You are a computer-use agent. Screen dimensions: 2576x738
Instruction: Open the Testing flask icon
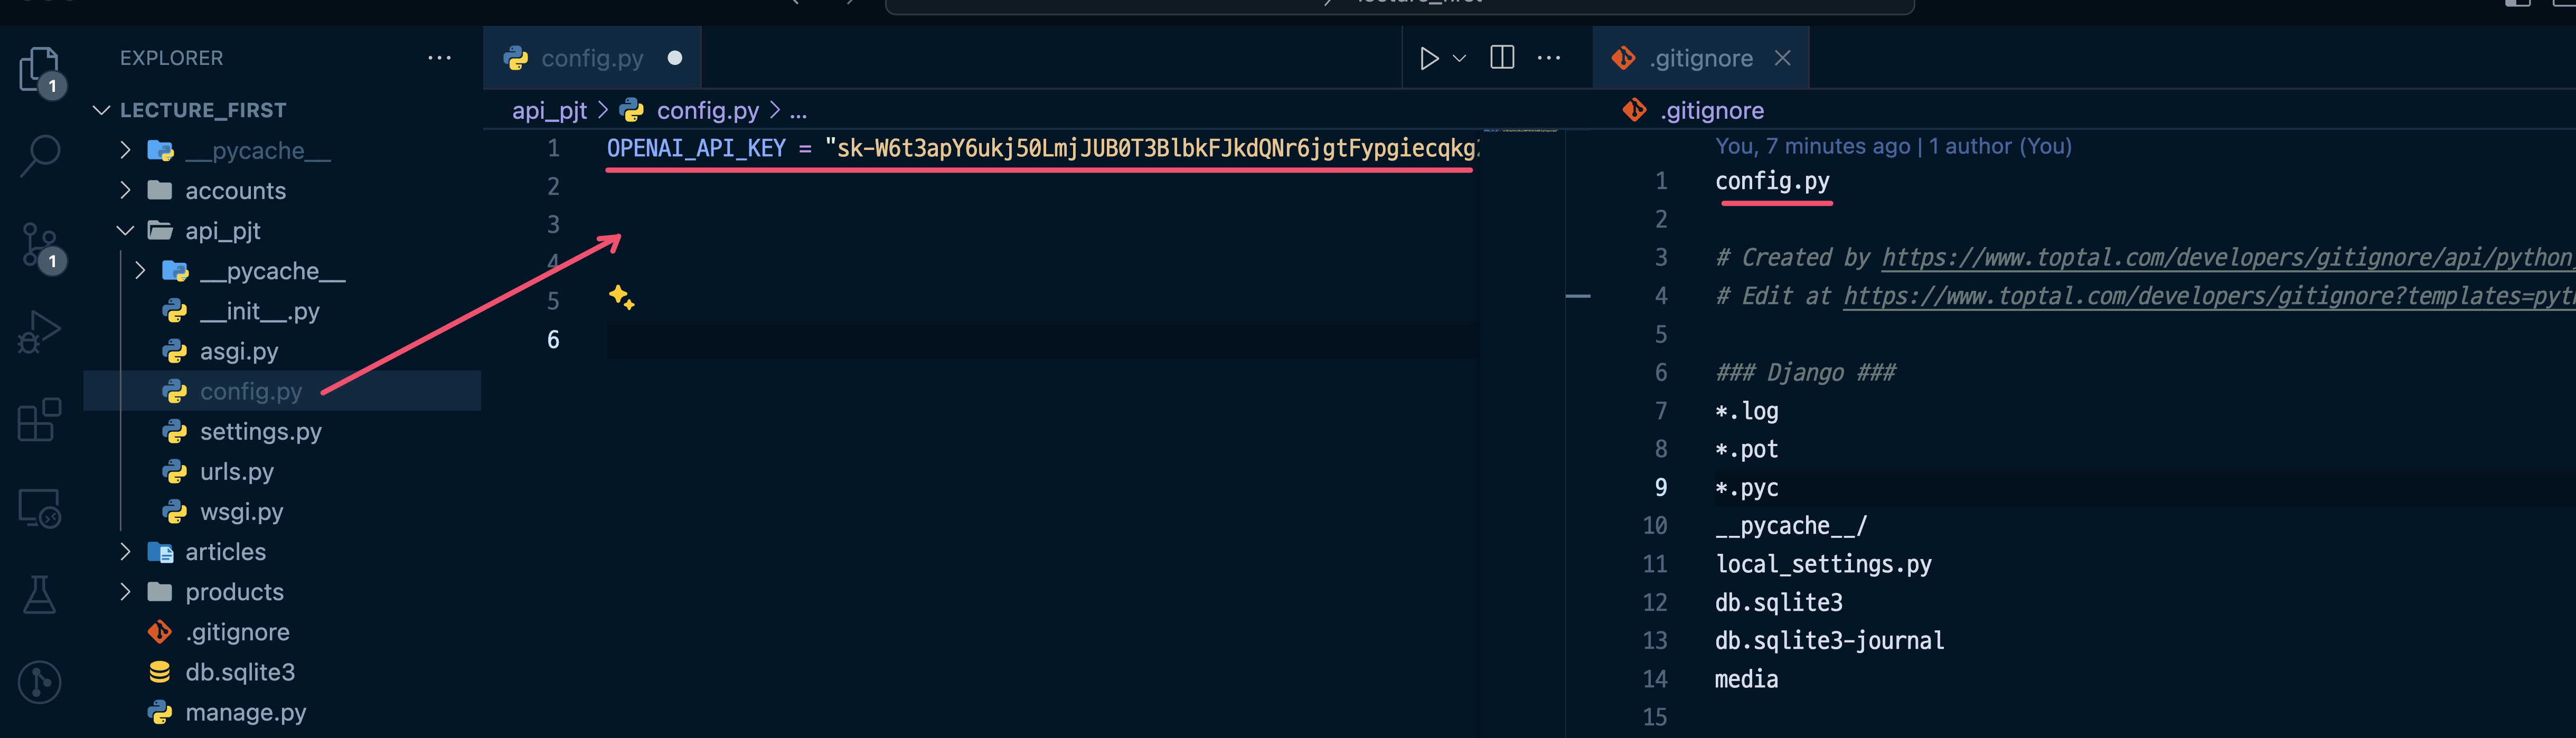[x=40, y=595]
